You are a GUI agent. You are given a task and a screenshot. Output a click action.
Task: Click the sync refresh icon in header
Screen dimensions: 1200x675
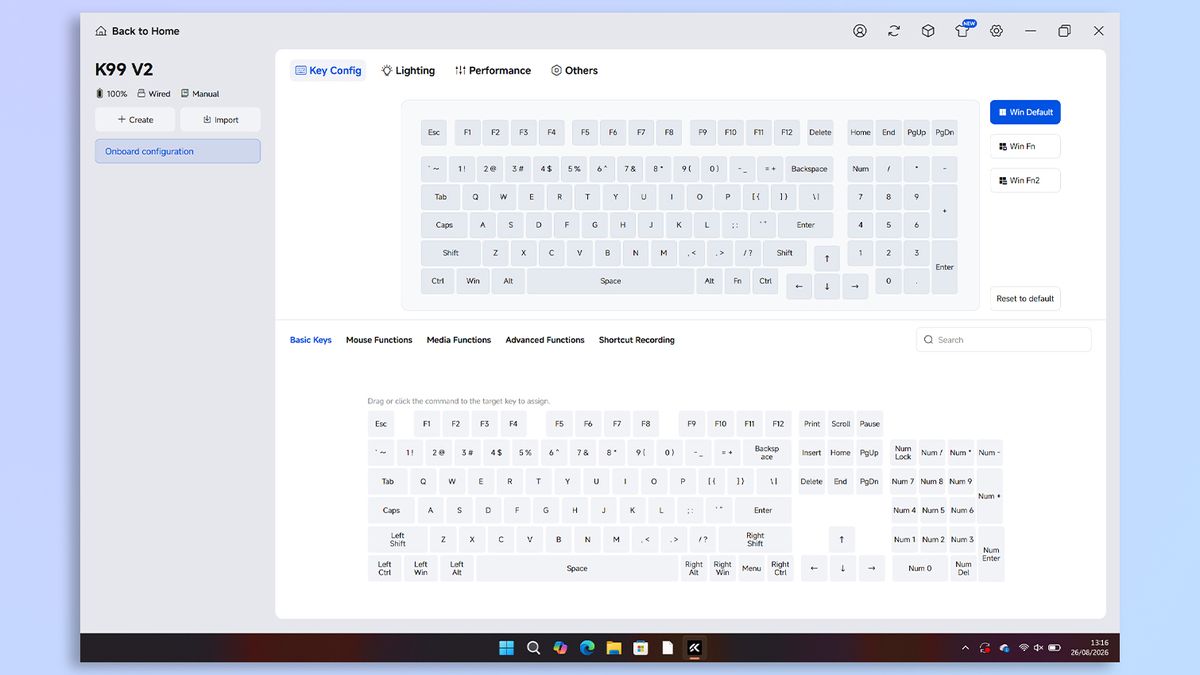click(894, 31)
